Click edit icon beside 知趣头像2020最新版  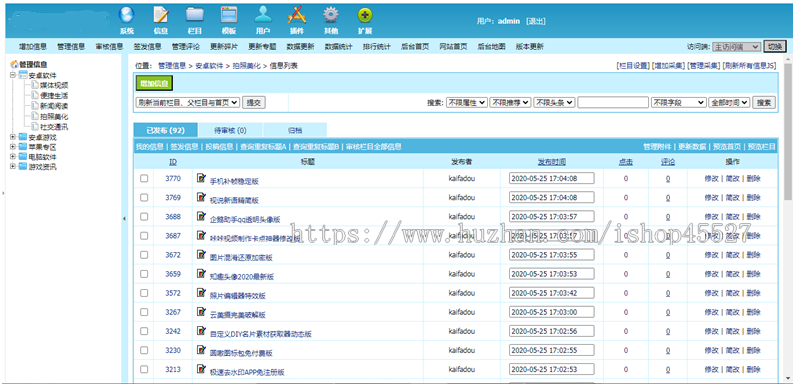[201, 273]
